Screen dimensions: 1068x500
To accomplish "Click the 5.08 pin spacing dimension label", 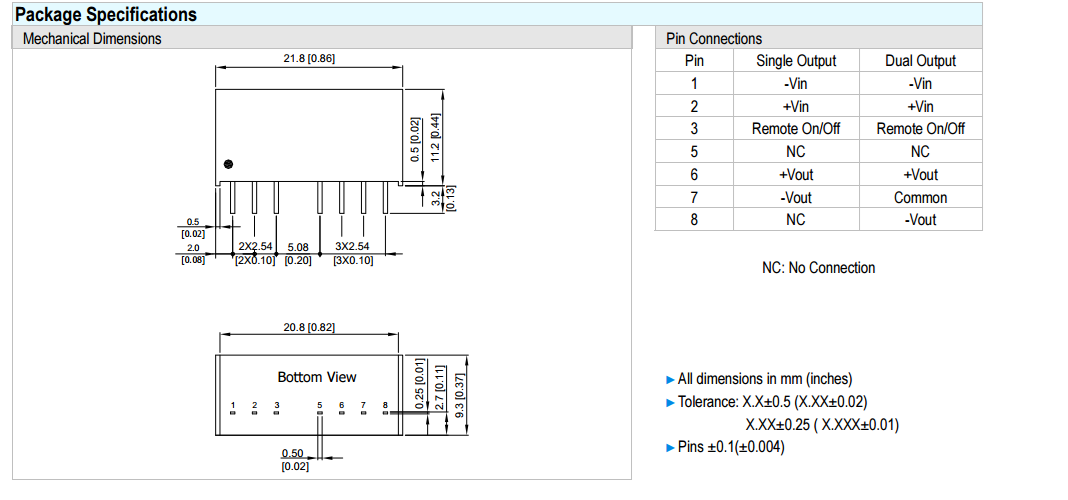I will 298,246.
